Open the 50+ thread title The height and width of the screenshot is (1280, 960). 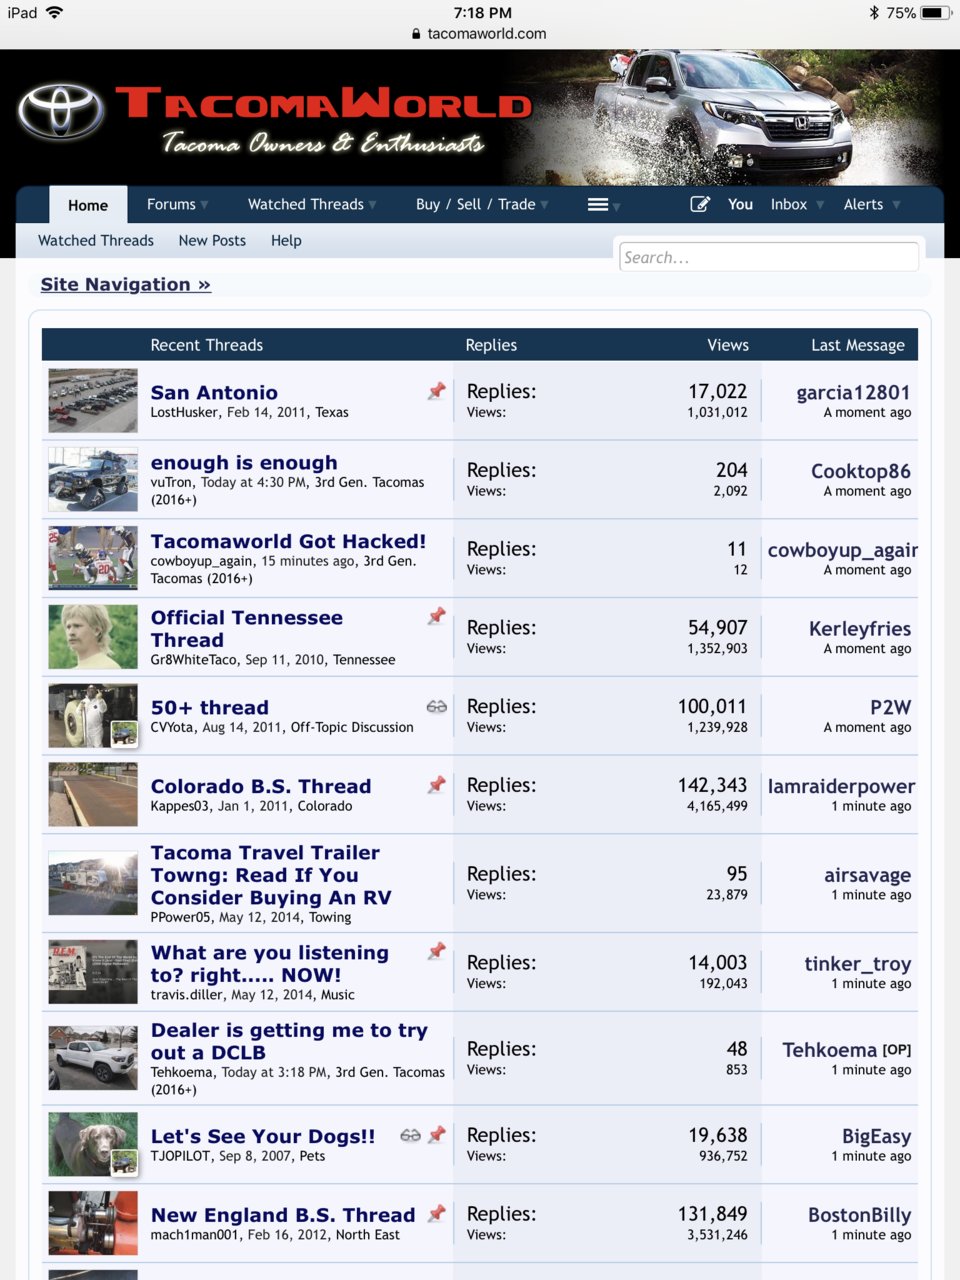click(210, 707)
